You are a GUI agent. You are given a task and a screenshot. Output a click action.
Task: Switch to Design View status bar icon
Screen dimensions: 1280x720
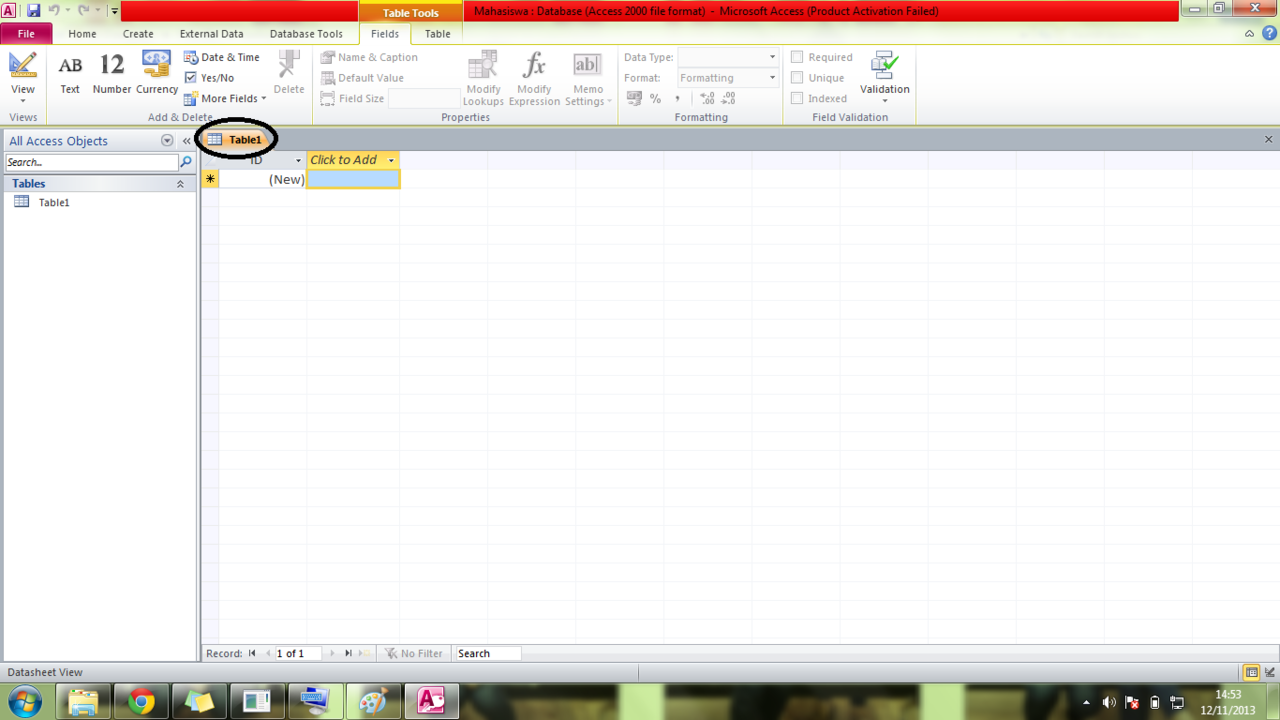tap(1270, 673)
